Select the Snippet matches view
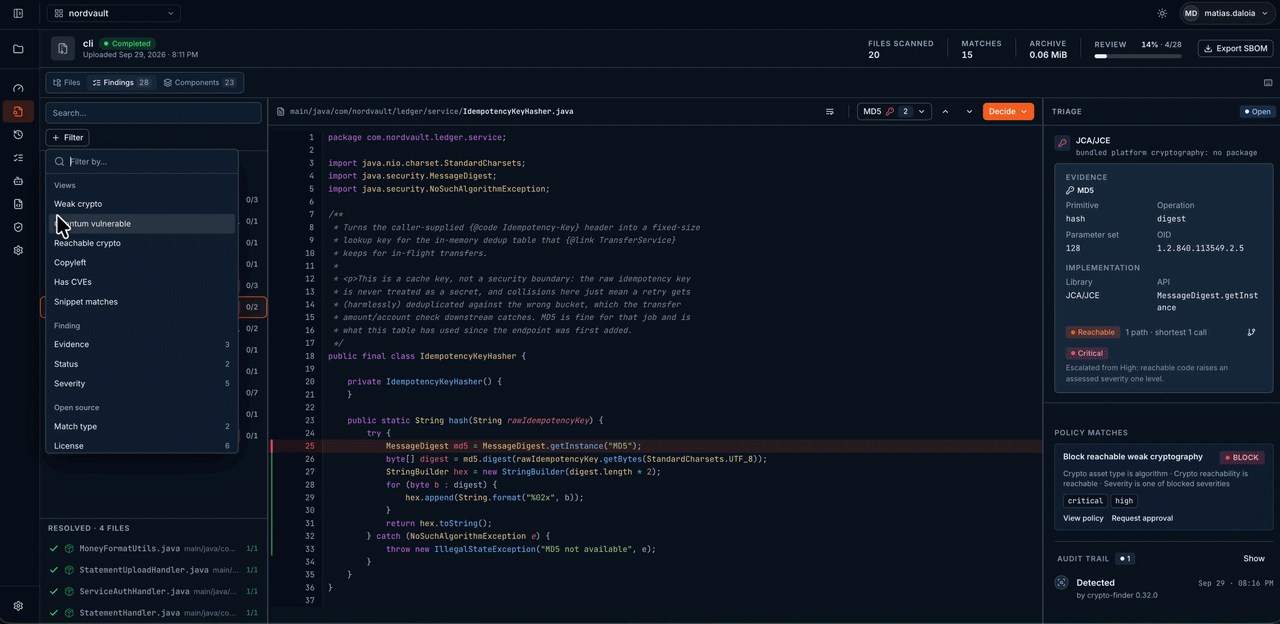Image resolution: width=1280 pixels, height=624 pixels. coord(142,302)
